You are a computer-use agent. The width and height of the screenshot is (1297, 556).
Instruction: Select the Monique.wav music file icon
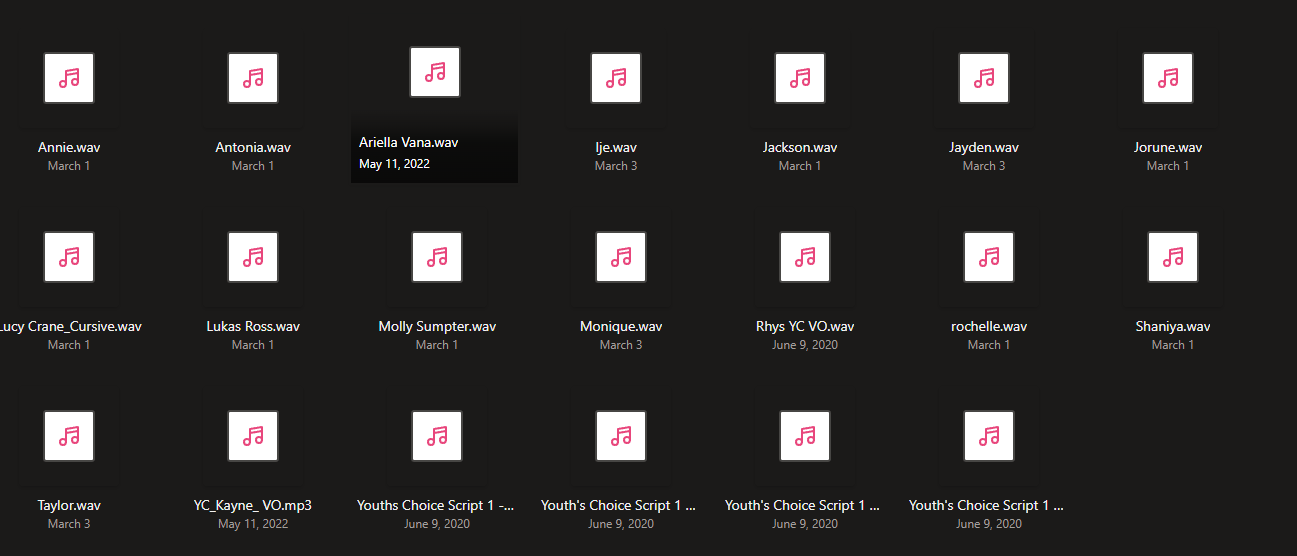tap(621, 257)
